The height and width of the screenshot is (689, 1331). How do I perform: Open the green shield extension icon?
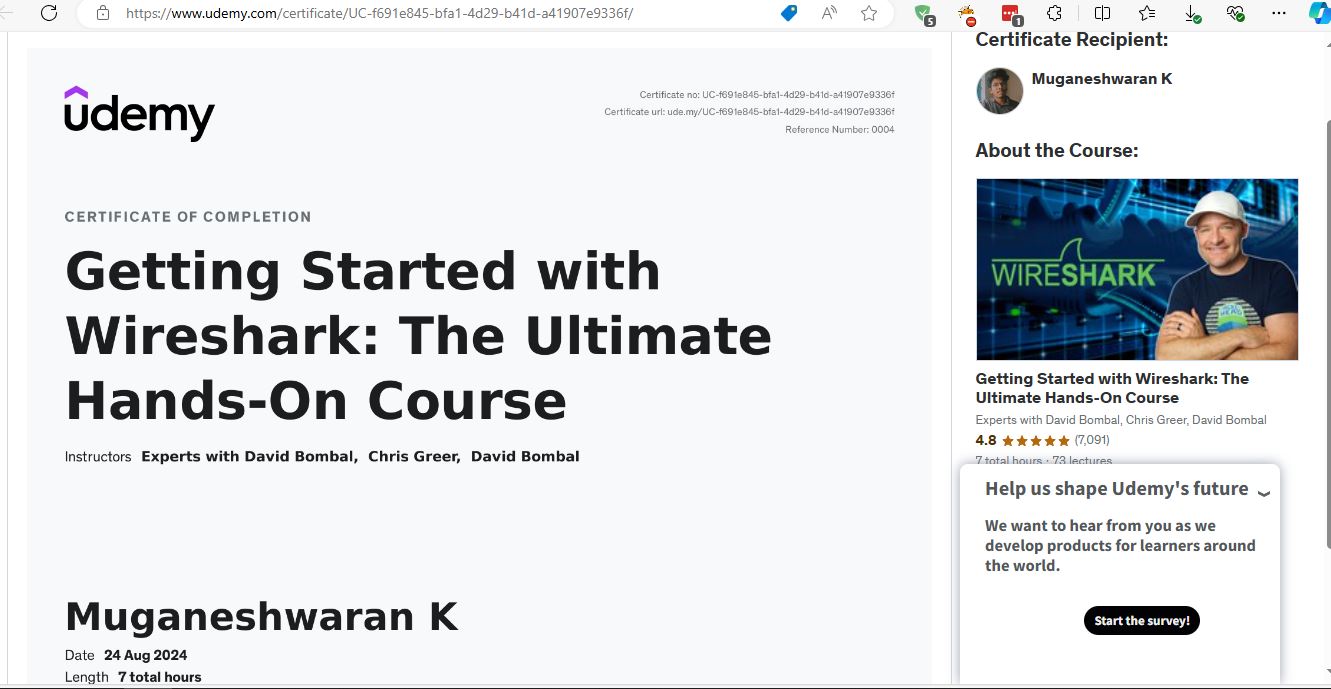coord(924,14)
